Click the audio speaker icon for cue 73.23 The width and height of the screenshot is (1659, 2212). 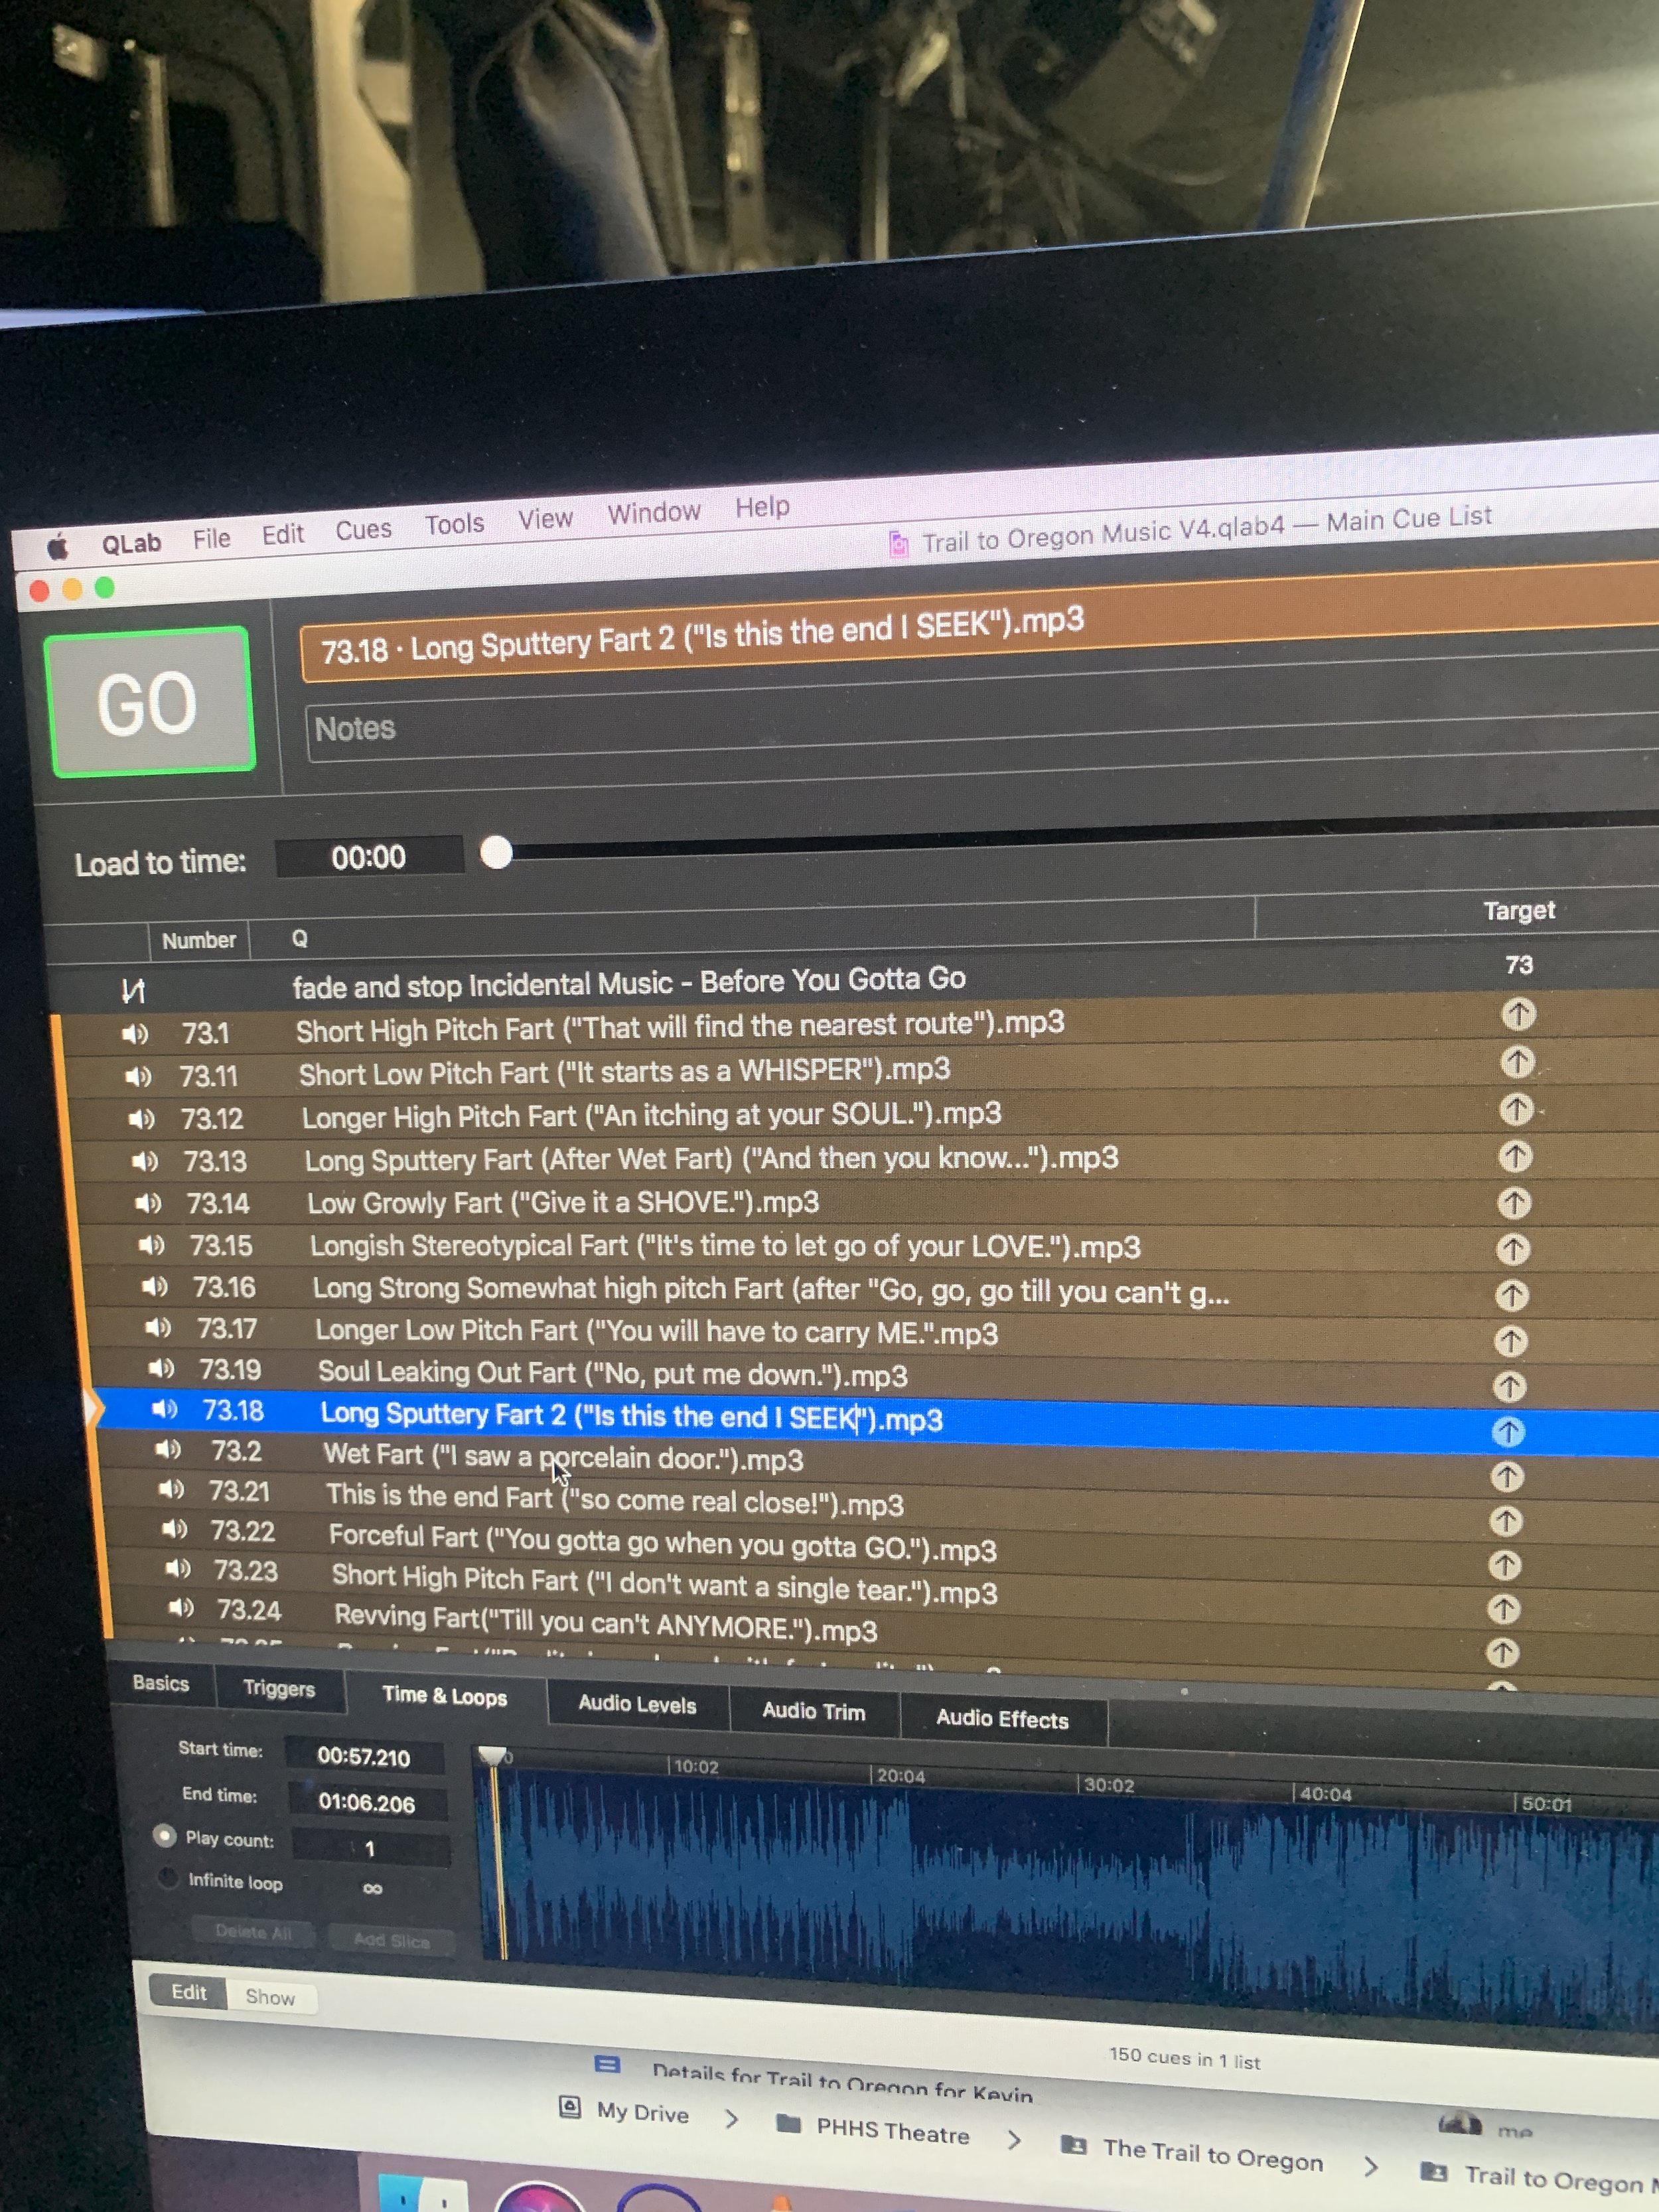point(177,1568)
